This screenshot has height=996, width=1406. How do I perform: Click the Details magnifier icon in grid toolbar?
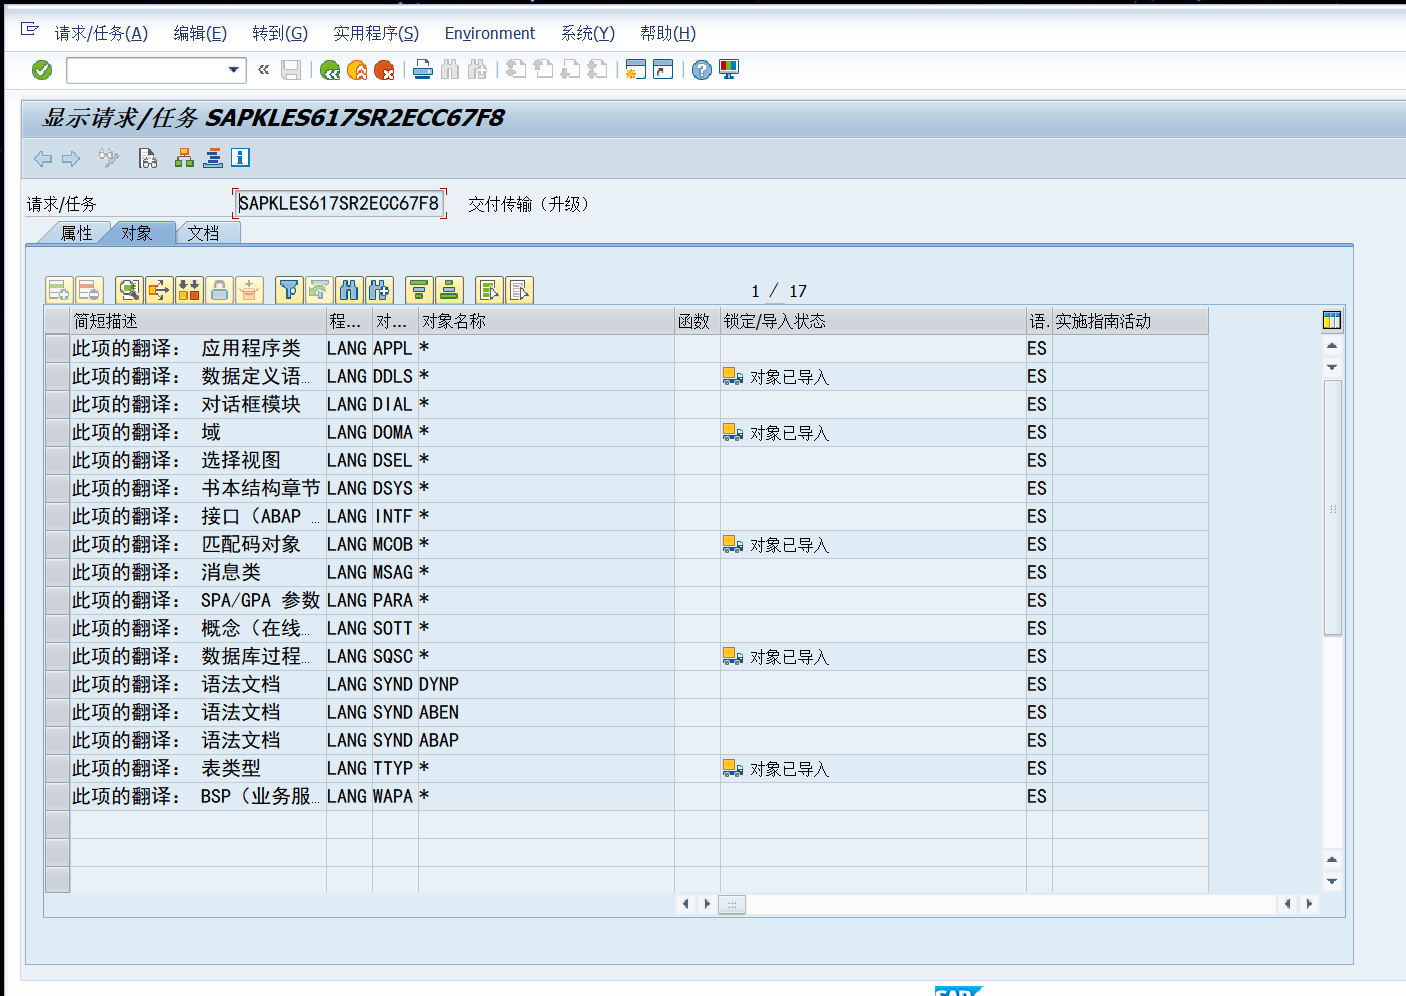(129, 290)
